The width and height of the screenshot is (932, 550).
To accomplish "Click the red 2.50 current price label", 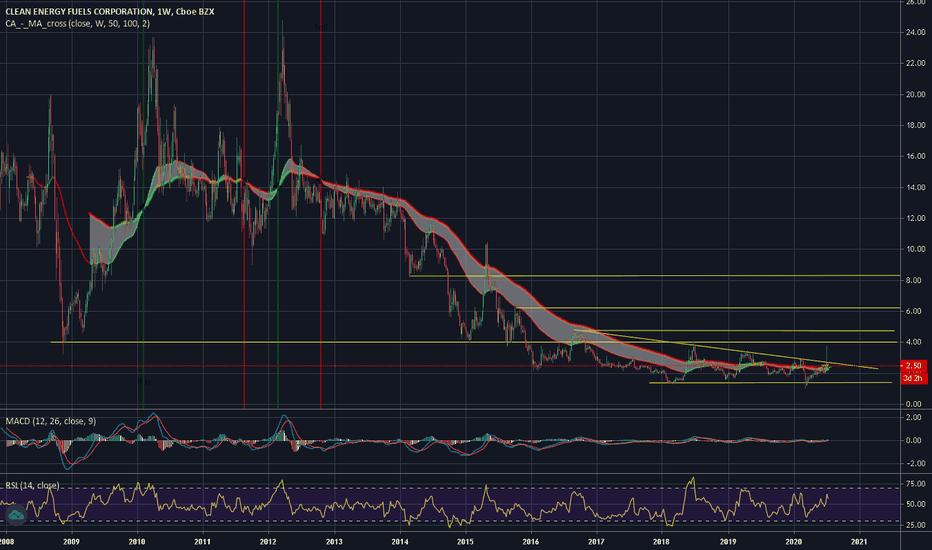I will (914, 366).
